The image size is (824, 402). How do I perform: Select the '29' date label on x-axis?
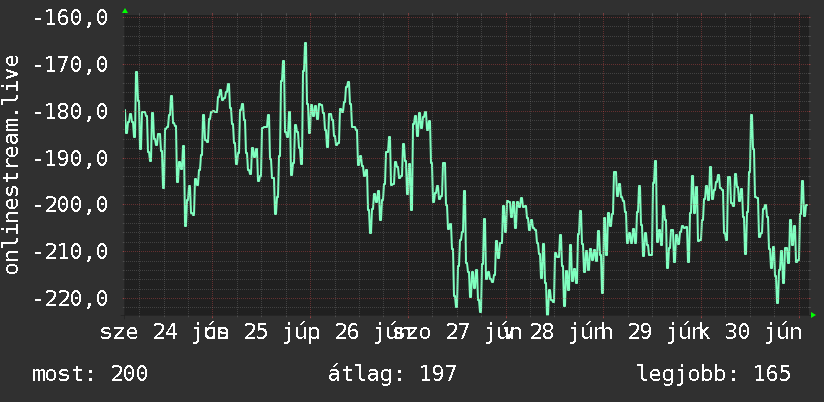point(639,332)
